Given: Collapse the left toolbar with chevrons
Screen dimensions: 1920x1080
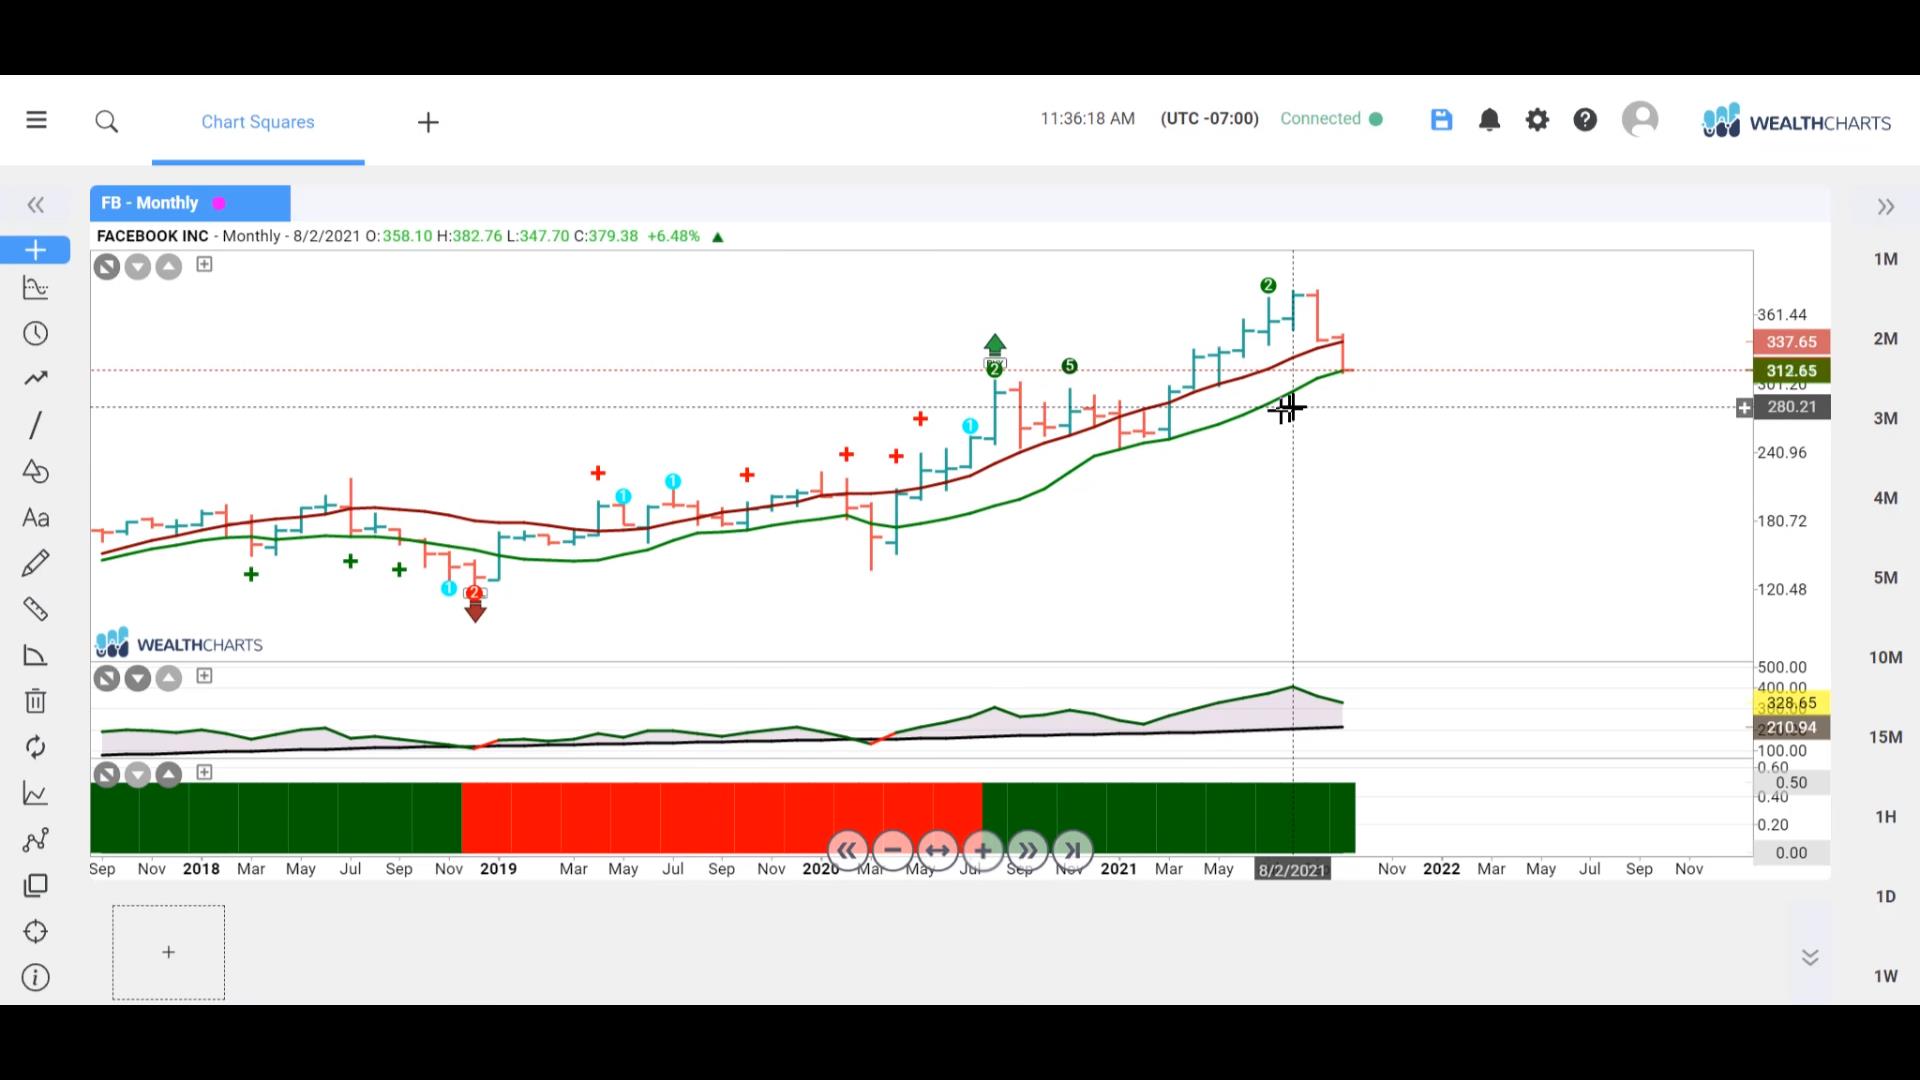Looking at the screenshot, I should (x=36, y=205).
